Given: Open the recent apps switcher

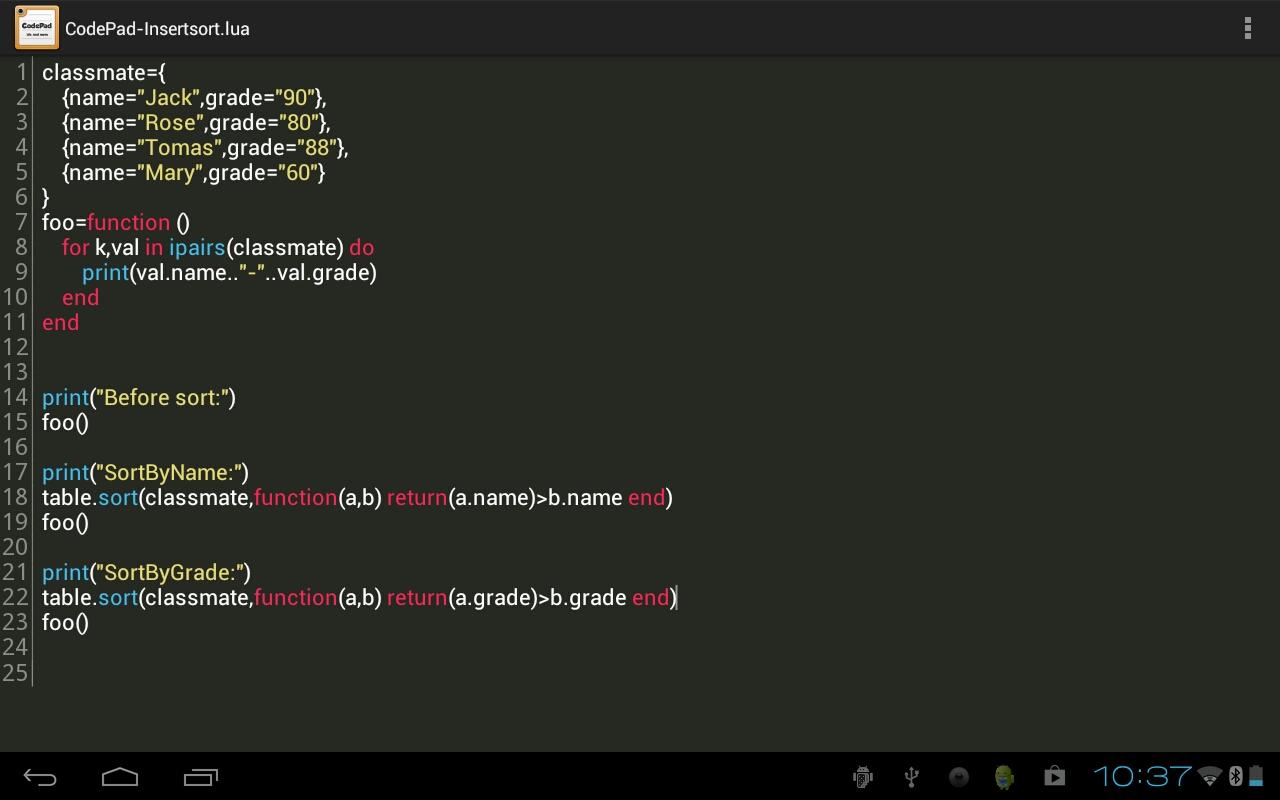Looking at the screenshot, I should click(x=201, y=777).
